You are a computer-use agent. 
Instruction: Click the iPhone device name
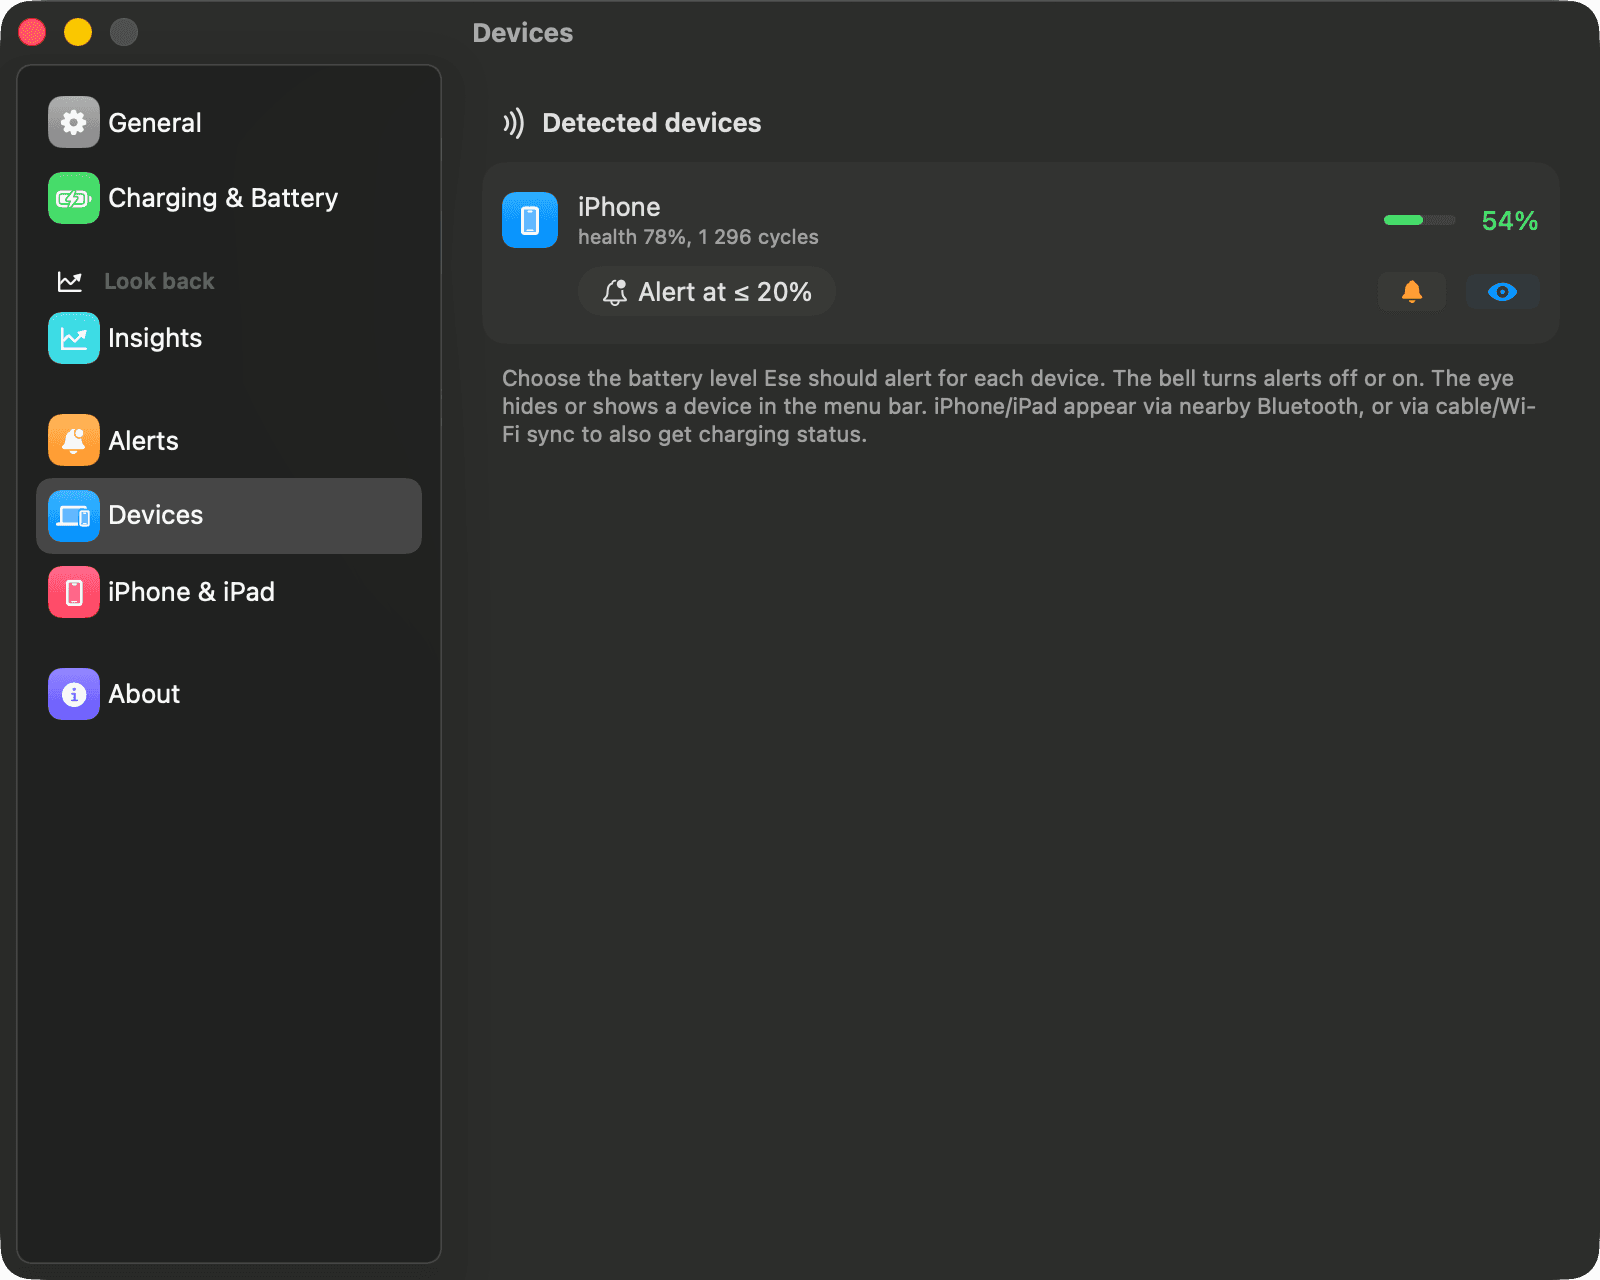tap(619, 207)
